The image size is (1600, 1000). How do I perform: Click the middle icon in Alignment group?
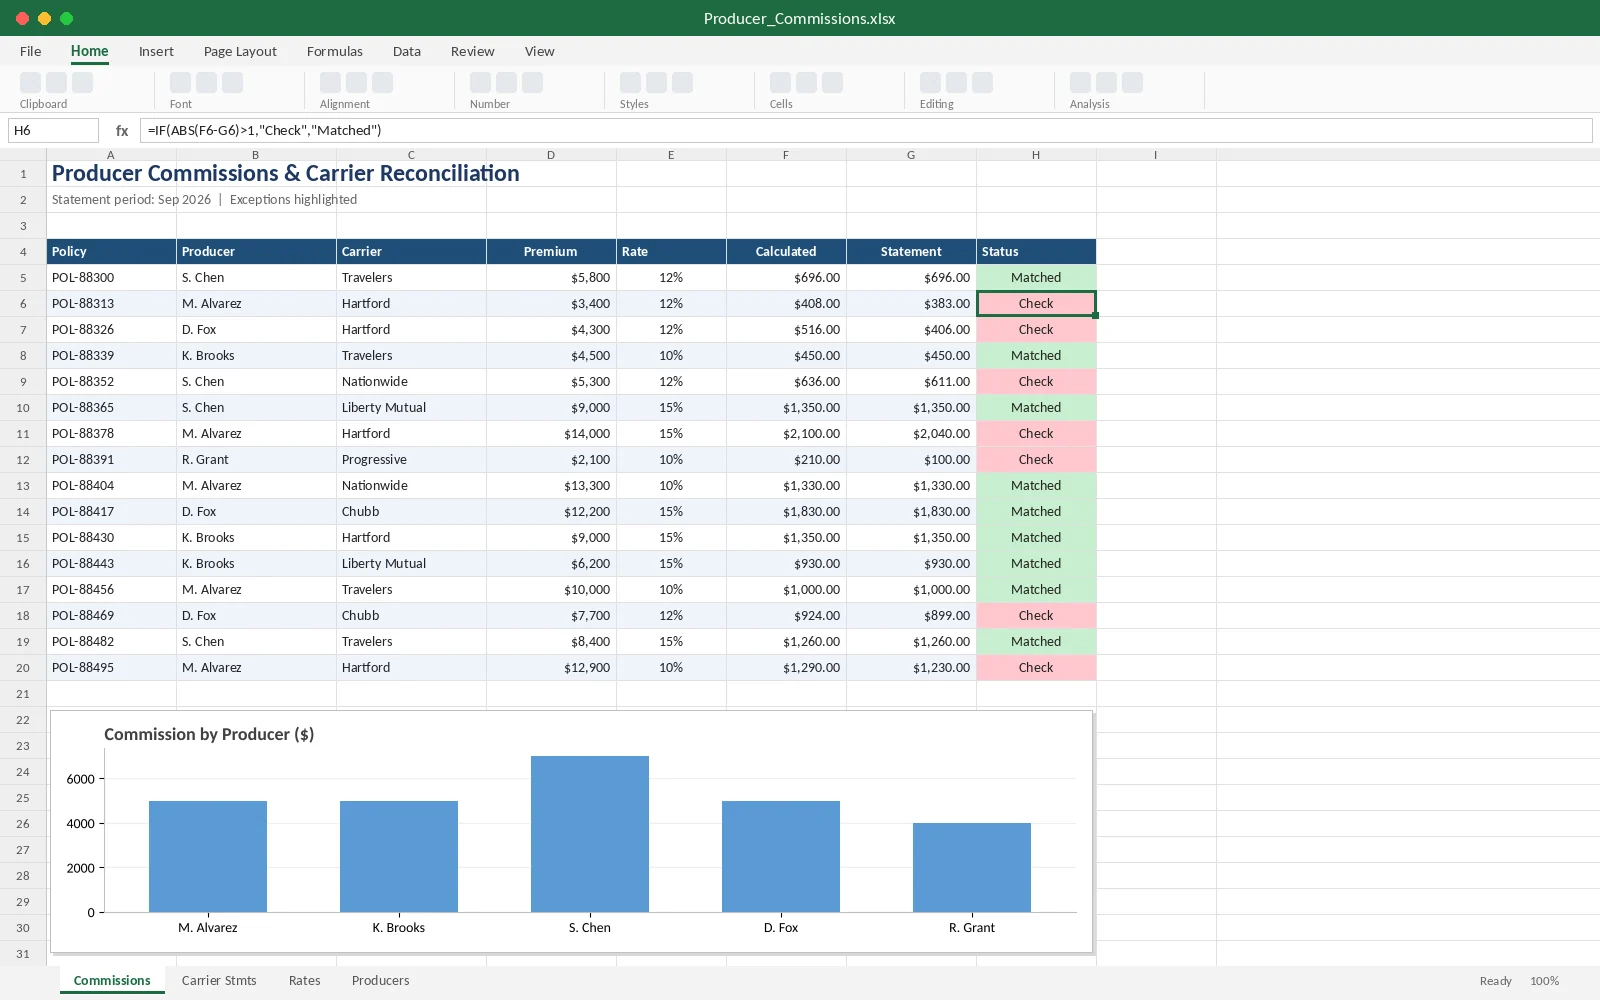coord(357,83)
